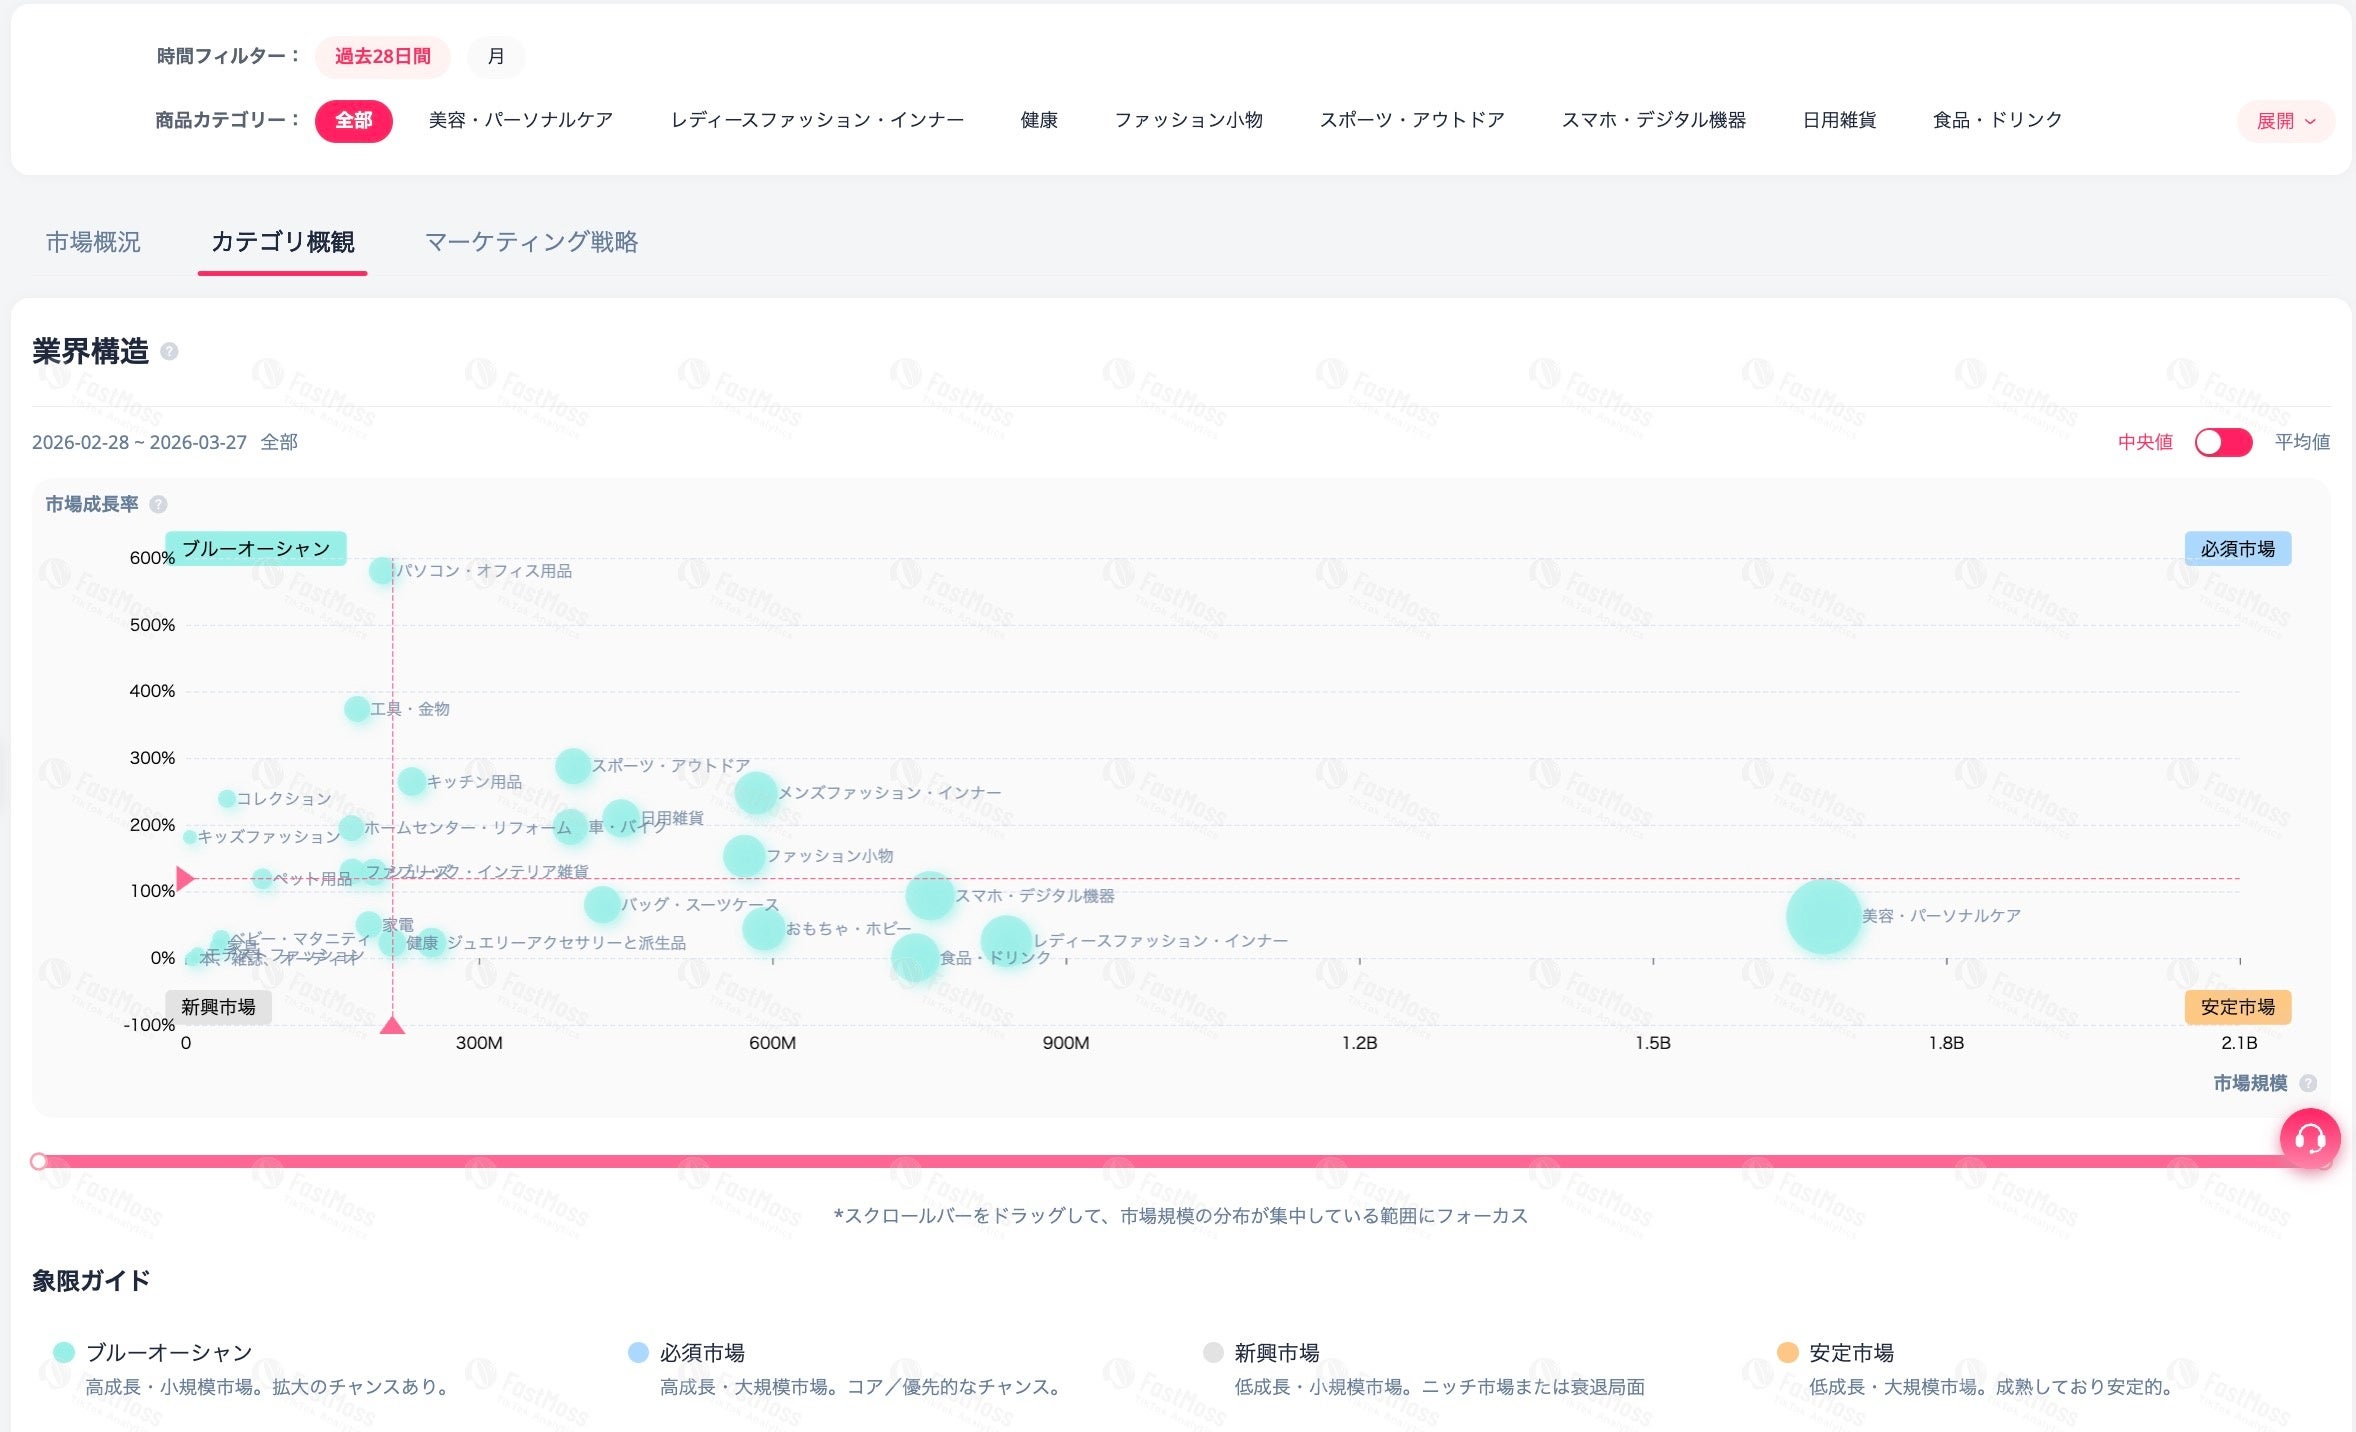Click pink triangle marker on market size axis
This screenshot has height=1432, width=2356.
point(392,1025)
